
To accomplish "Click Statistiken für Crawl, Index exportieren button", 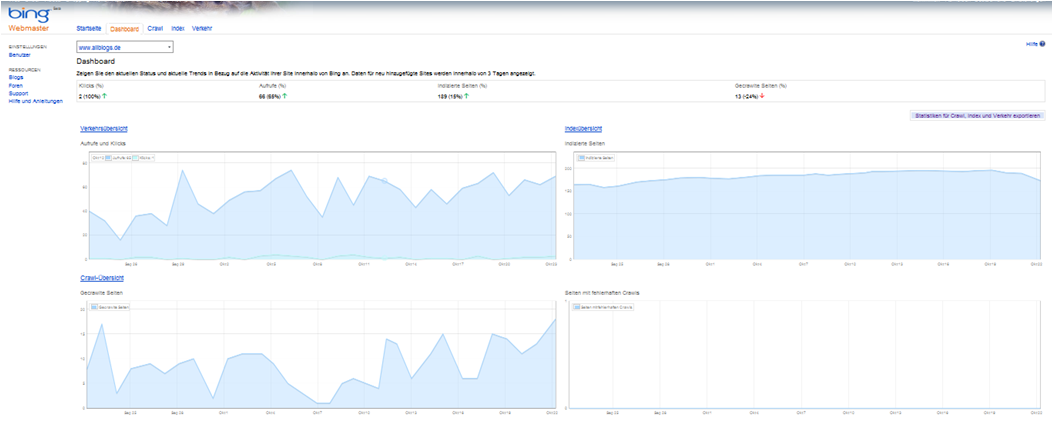I will (x=976, y=115).
